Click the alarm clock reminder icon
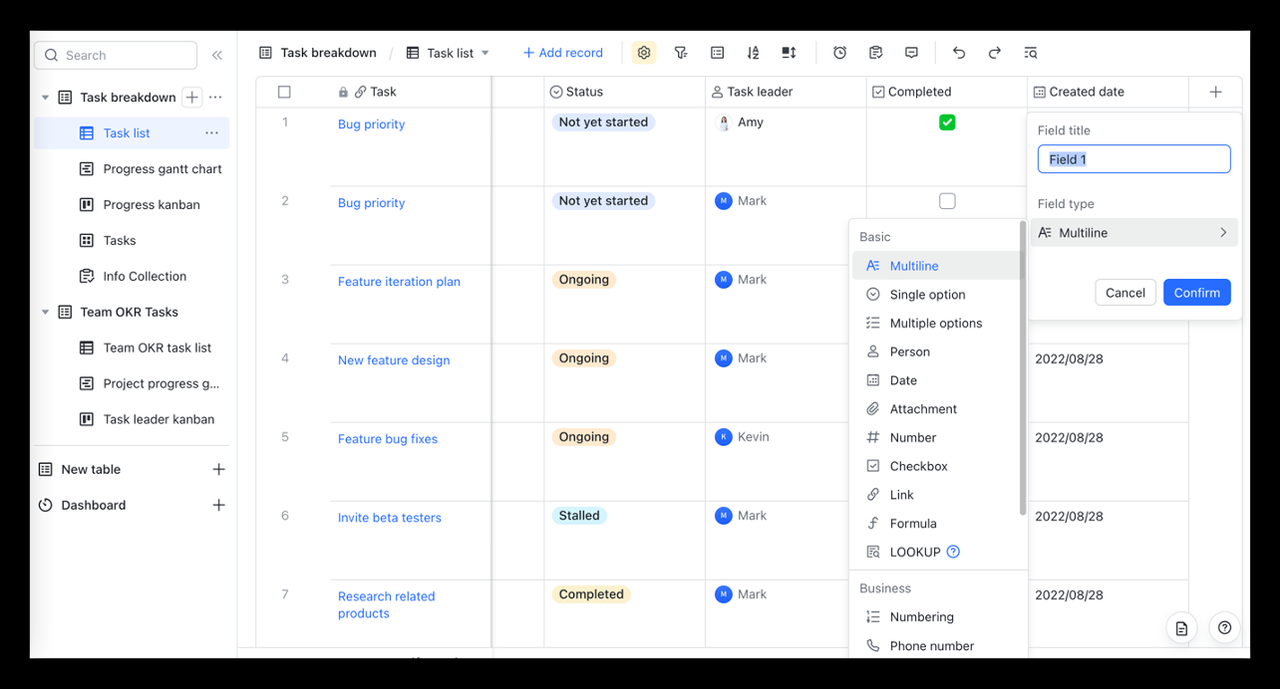1280x689 pixels. [840, 53]
